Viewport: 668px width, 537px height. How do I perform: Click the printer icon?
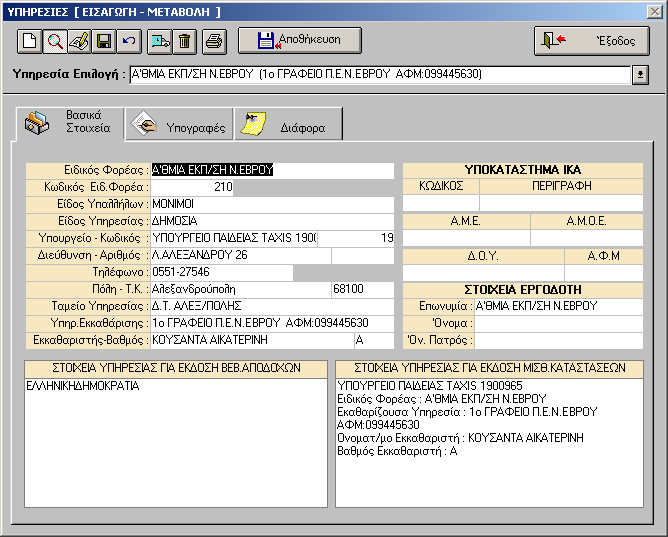coord(214,41)
